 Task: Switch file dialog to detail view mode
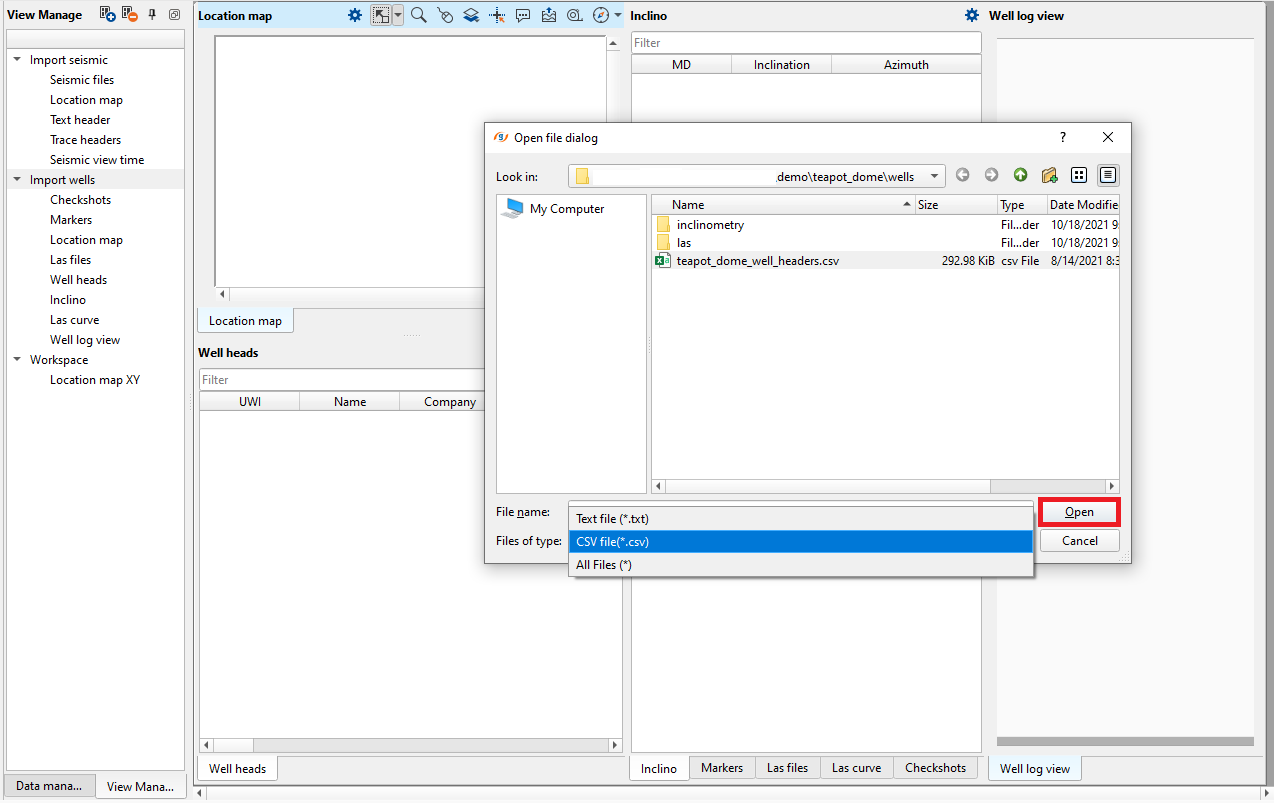click(1108, 175)
